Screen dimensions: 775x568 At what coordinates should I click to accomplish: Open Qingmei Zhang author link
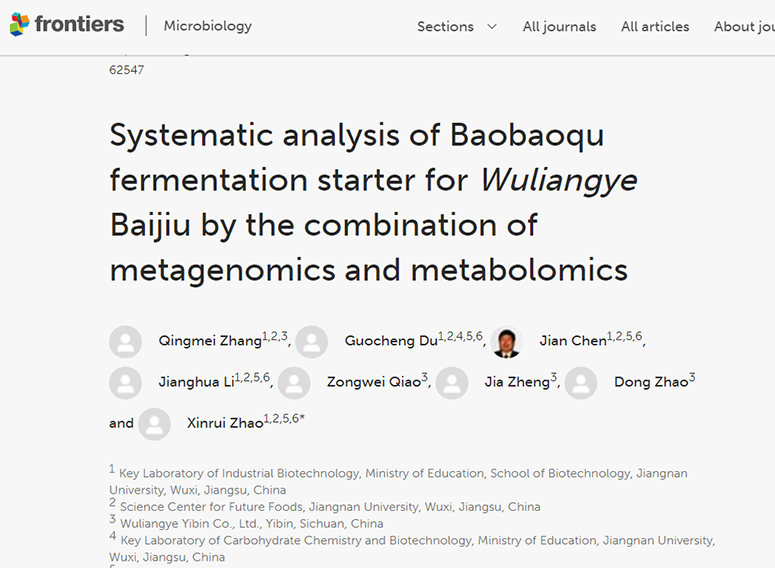[210, 341]
